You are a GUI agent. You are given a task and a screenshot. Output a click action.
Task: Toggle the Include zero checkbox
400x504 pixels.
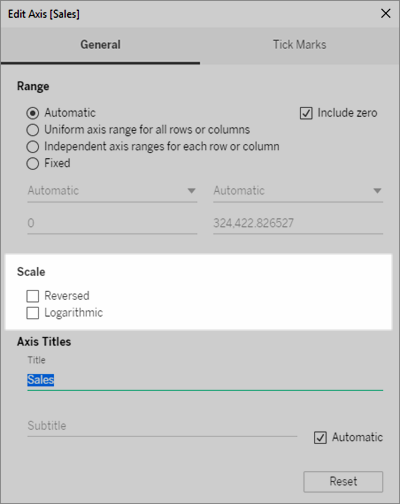[x=306, y=113]
